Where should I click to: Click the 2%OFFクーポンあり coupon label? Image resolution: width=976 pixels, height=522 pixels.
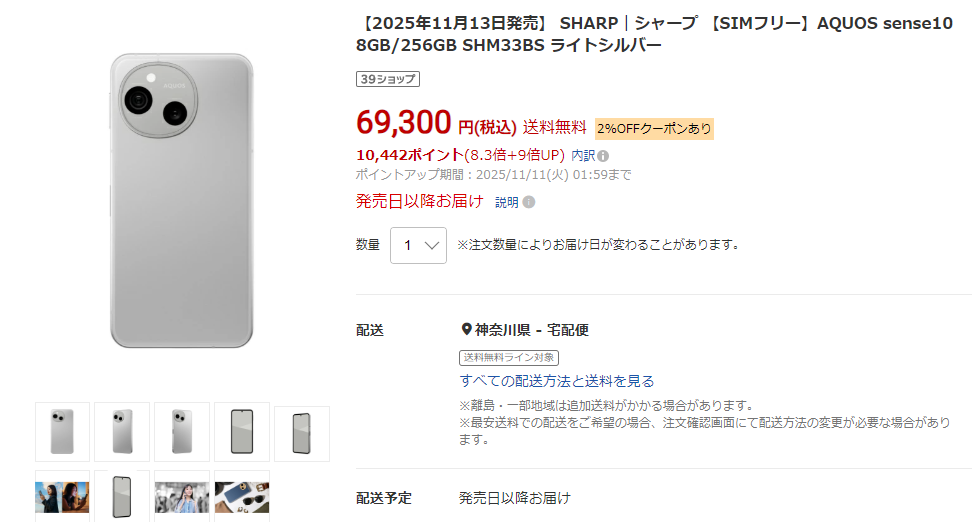(x=654, y=128)
